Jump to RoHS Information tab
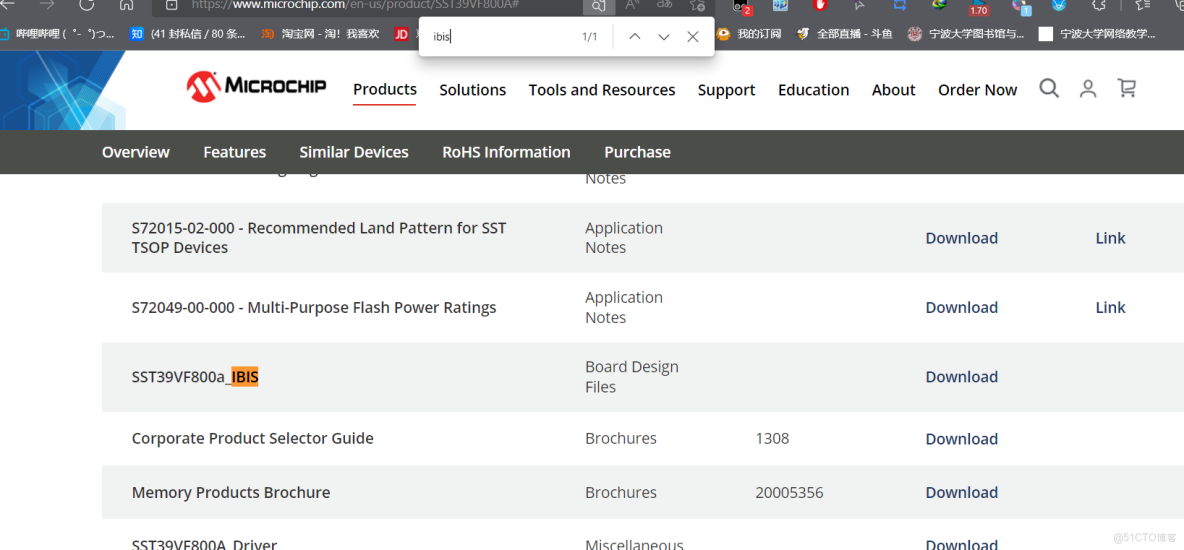 (506, 152)
